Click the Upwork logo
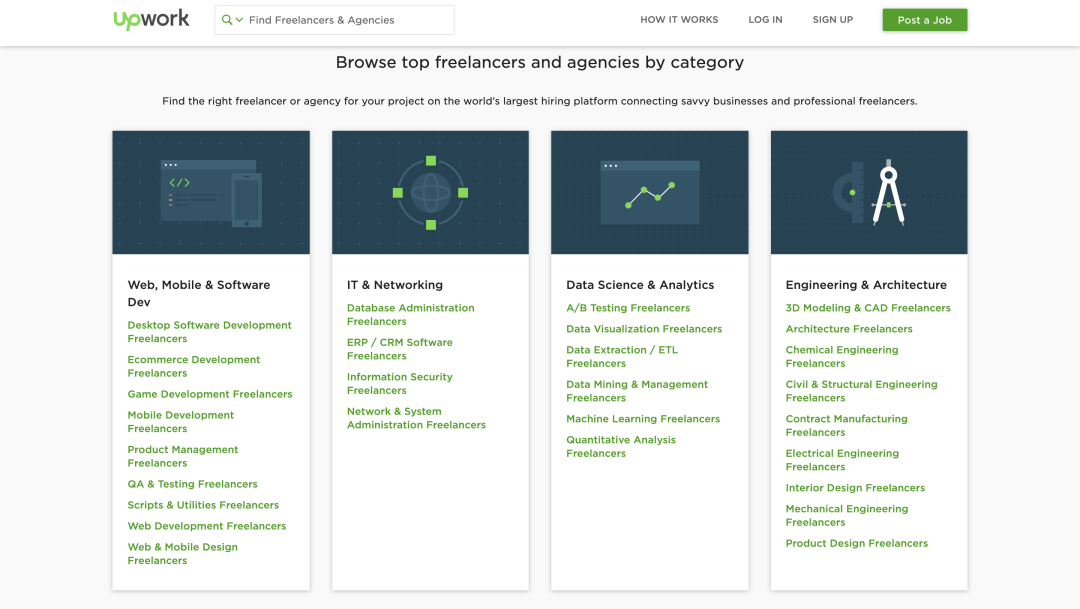1080x609 pixels. pos(151,19)
